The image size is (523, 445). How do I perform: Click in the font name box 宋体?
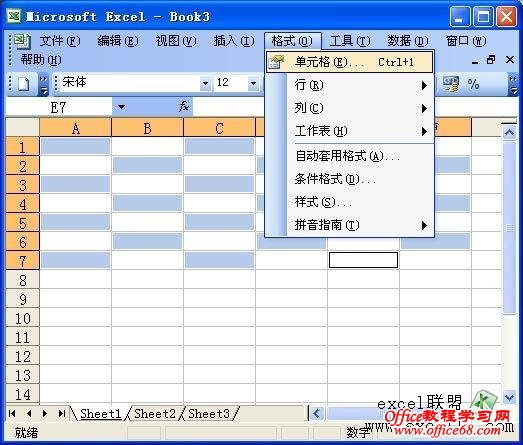coord(129,82)
